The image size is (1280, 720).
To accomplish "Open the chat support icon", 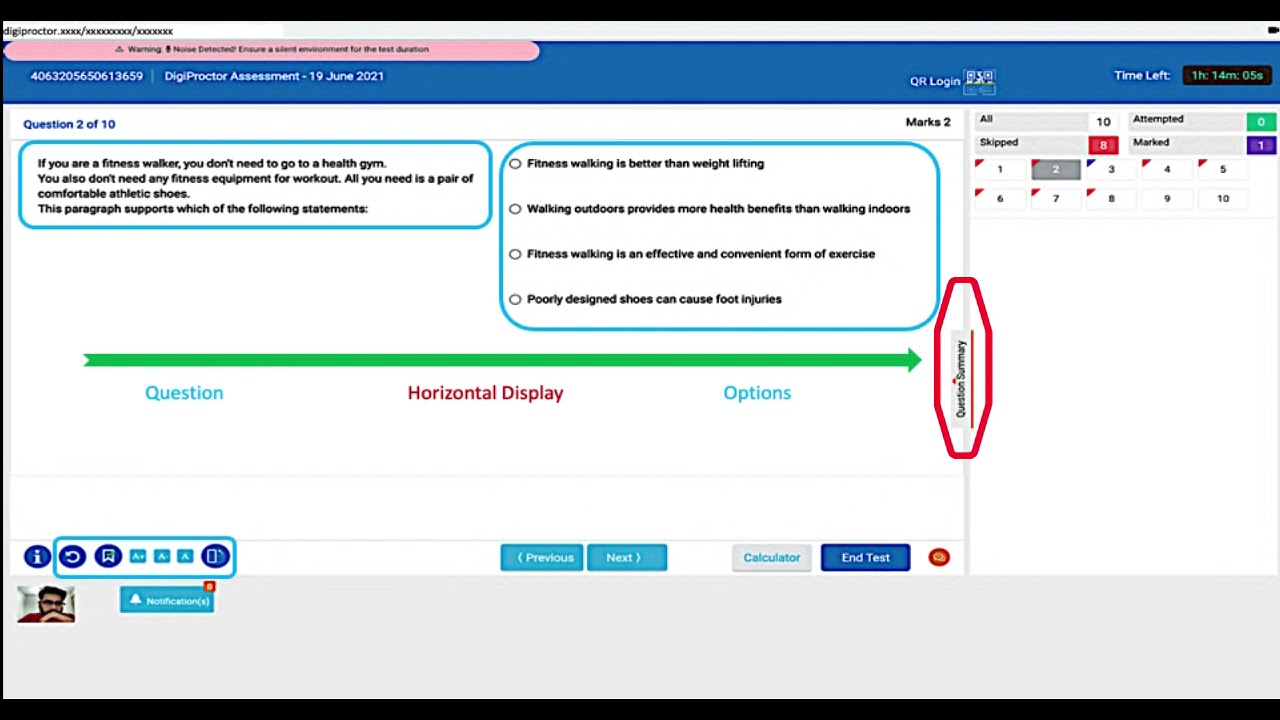I will [938, 558].
